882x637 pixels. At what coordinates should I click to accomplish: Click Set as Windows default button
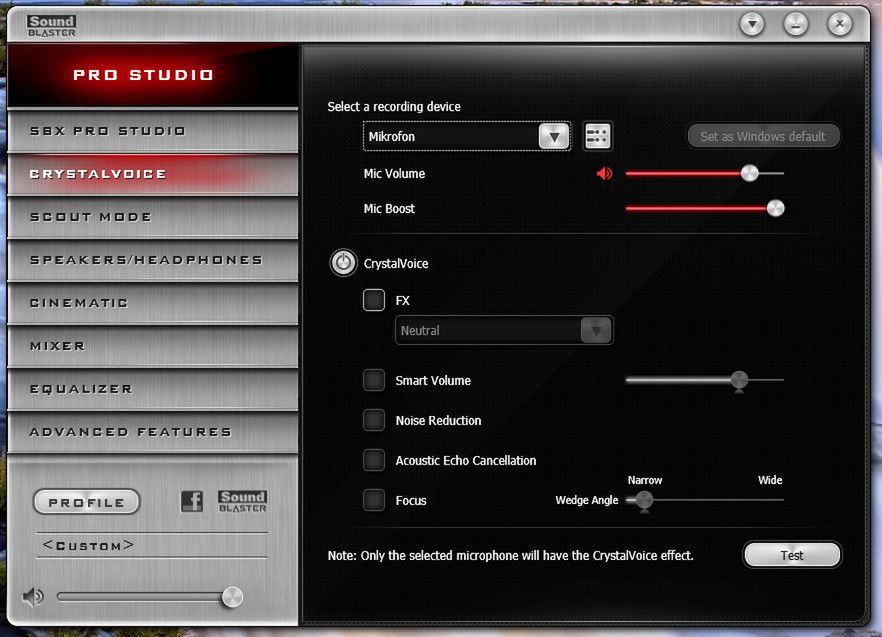pyautogui.click(x=763, y=136)
